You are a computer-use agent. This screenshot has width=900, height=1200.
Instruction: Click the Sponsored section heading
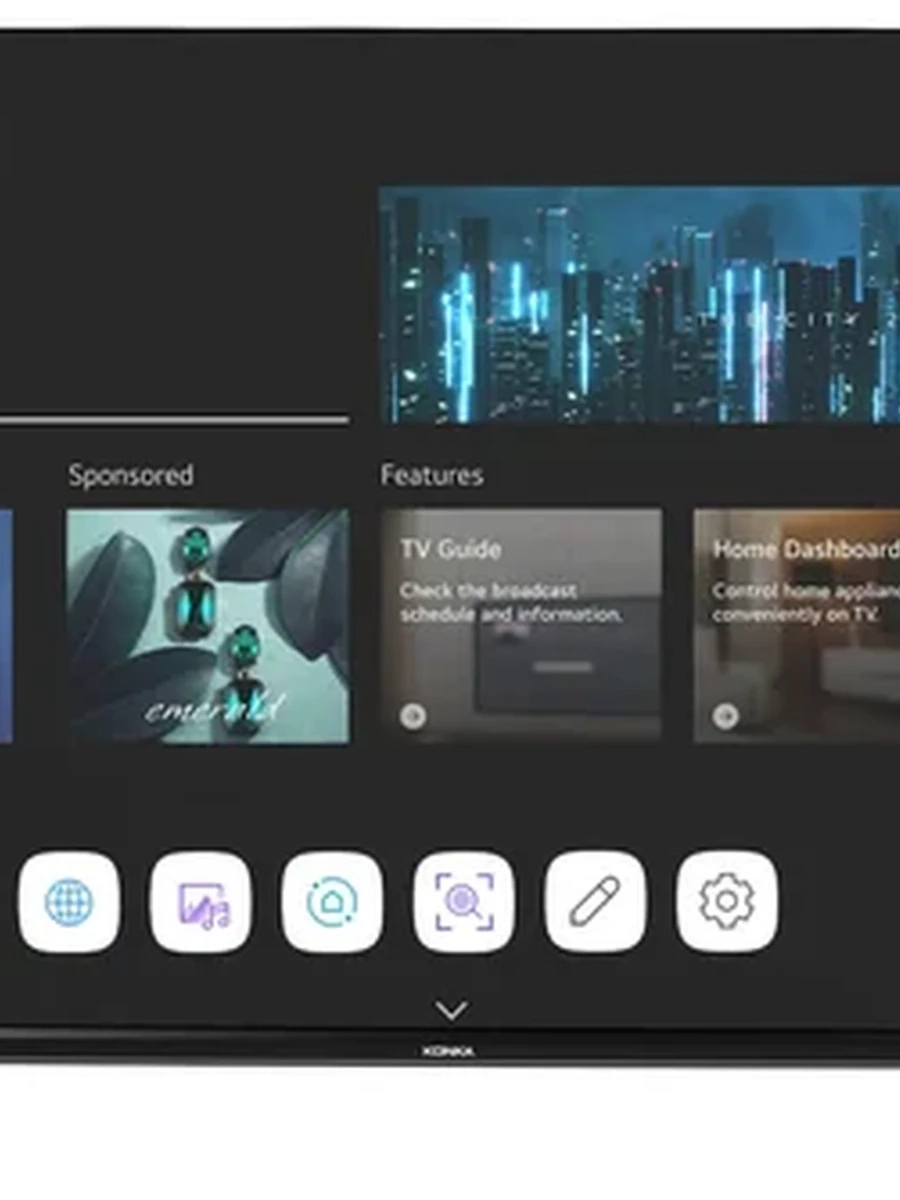[x=131, y=475]
